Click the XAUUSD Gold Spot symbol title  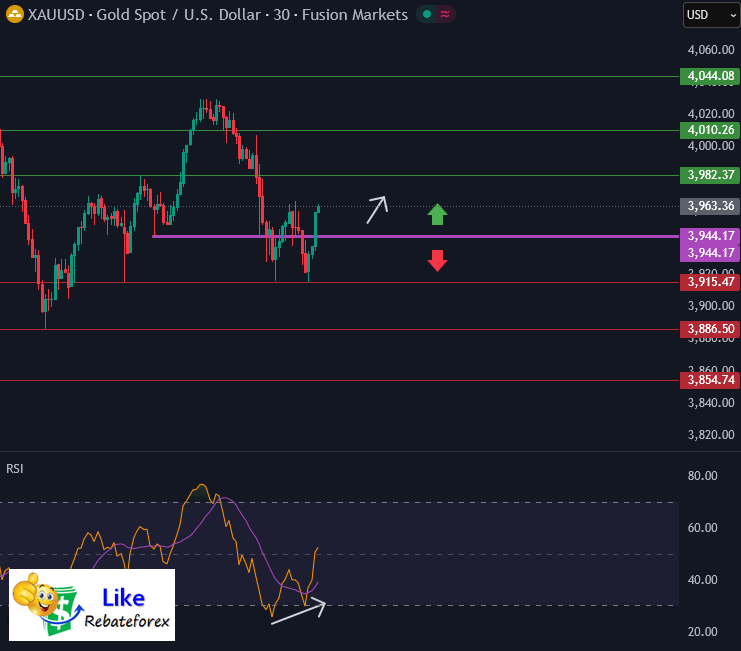[218, 15]
